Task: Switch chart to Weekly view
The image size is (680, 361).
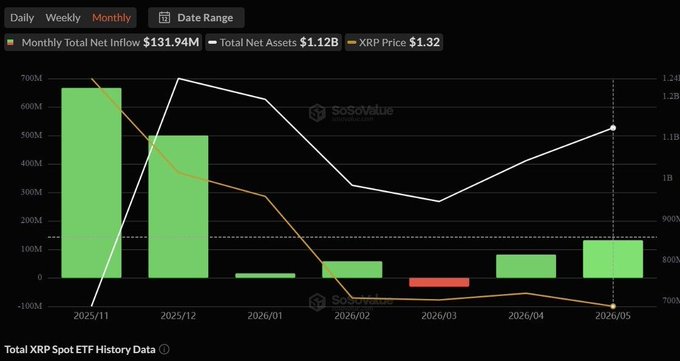Action: [x=63, y=18]
